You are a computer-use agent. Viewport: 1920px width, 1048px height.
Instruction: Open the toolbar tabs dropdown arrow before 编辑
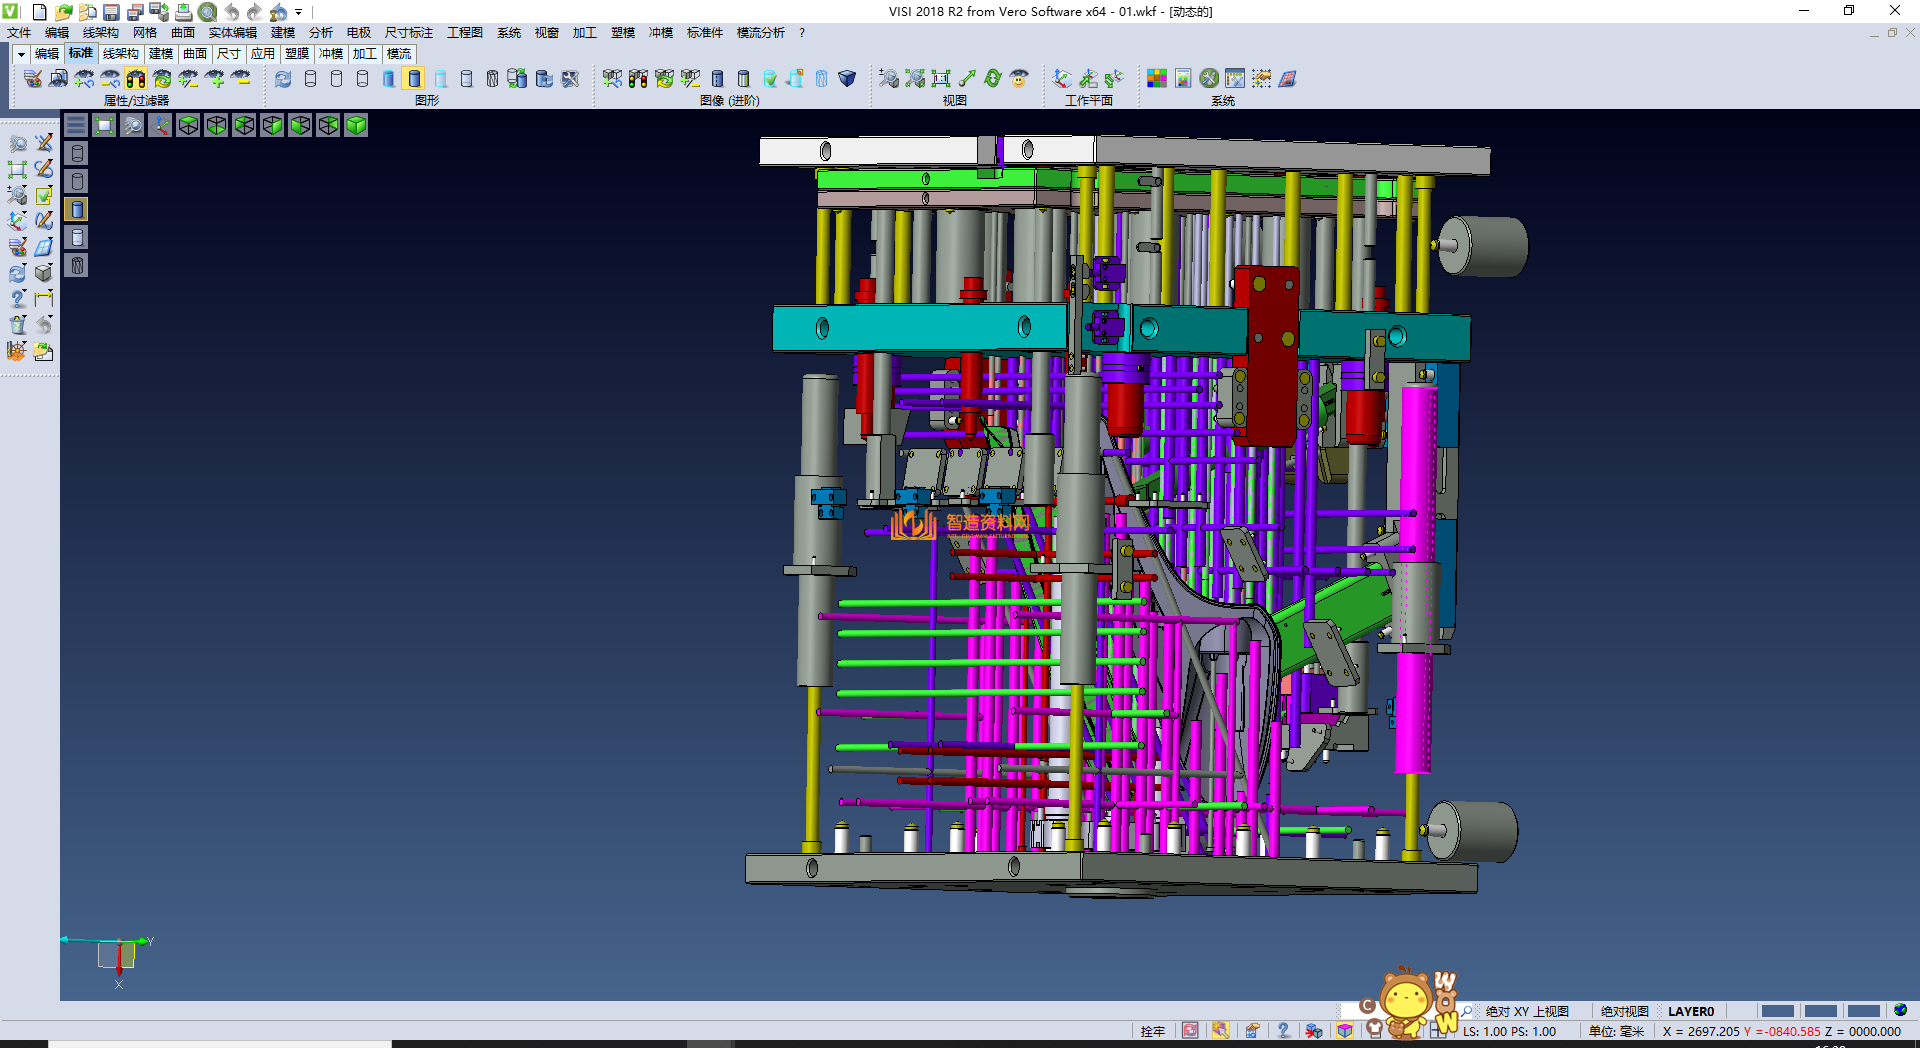21,54
